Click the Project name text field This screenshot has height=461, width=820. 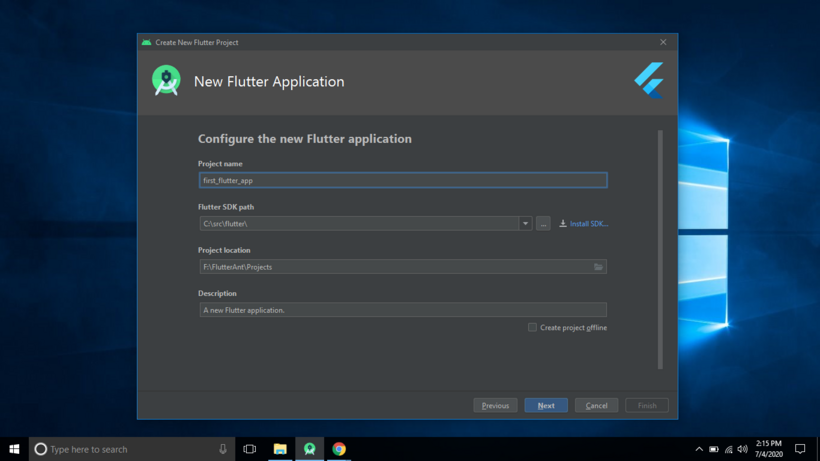[x=402, y=181]
